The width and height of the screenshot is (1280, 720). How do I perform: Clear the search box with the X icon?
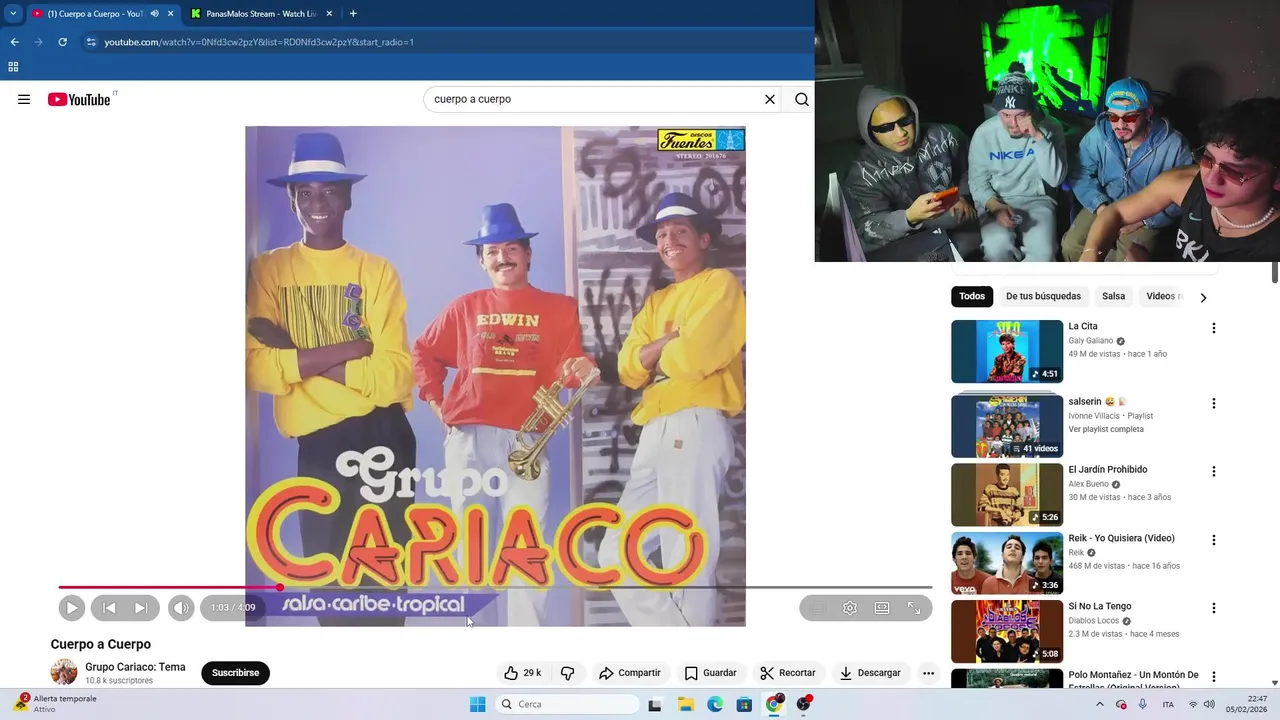coord(770,99)
